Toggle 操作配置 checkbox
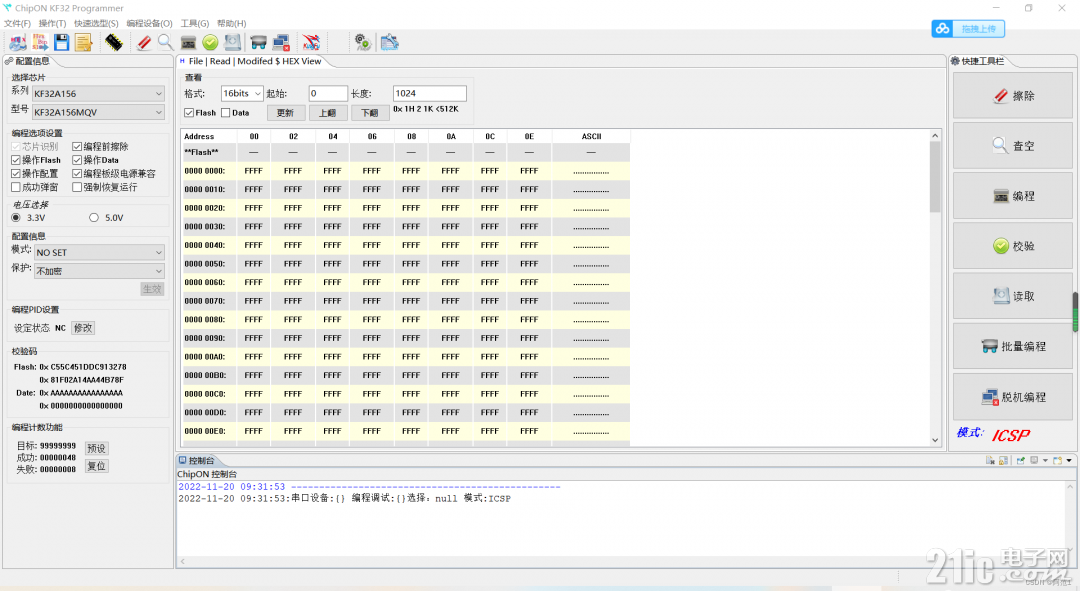Image resolution: width=1080 pixels, height=591 pixels. [x=16, y=174]
